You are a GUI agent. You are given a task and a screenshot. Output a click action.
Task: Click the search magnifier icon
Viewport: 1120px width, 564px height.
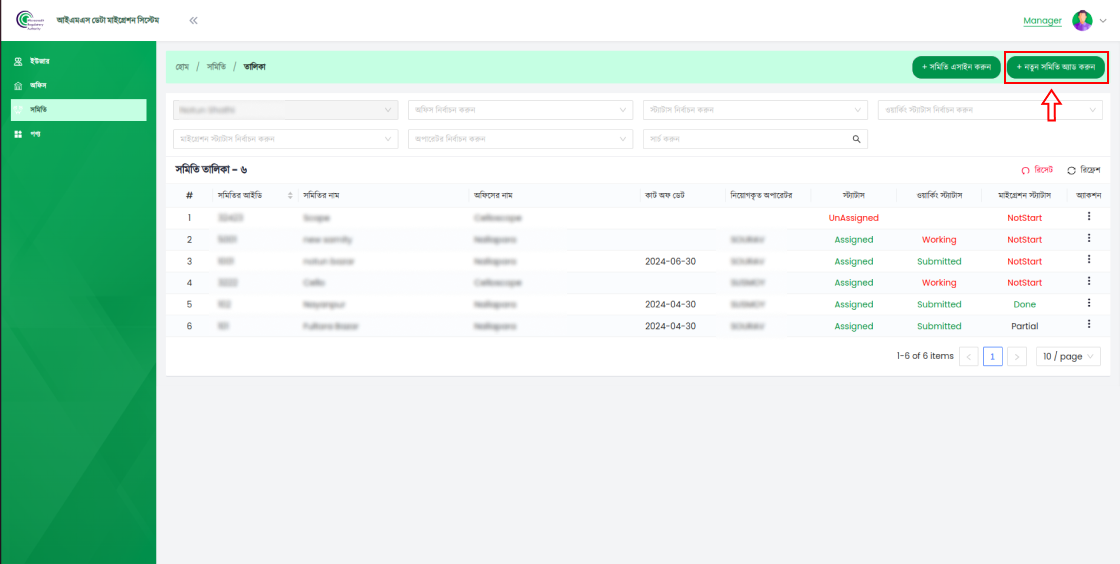(x=856, y=139)
